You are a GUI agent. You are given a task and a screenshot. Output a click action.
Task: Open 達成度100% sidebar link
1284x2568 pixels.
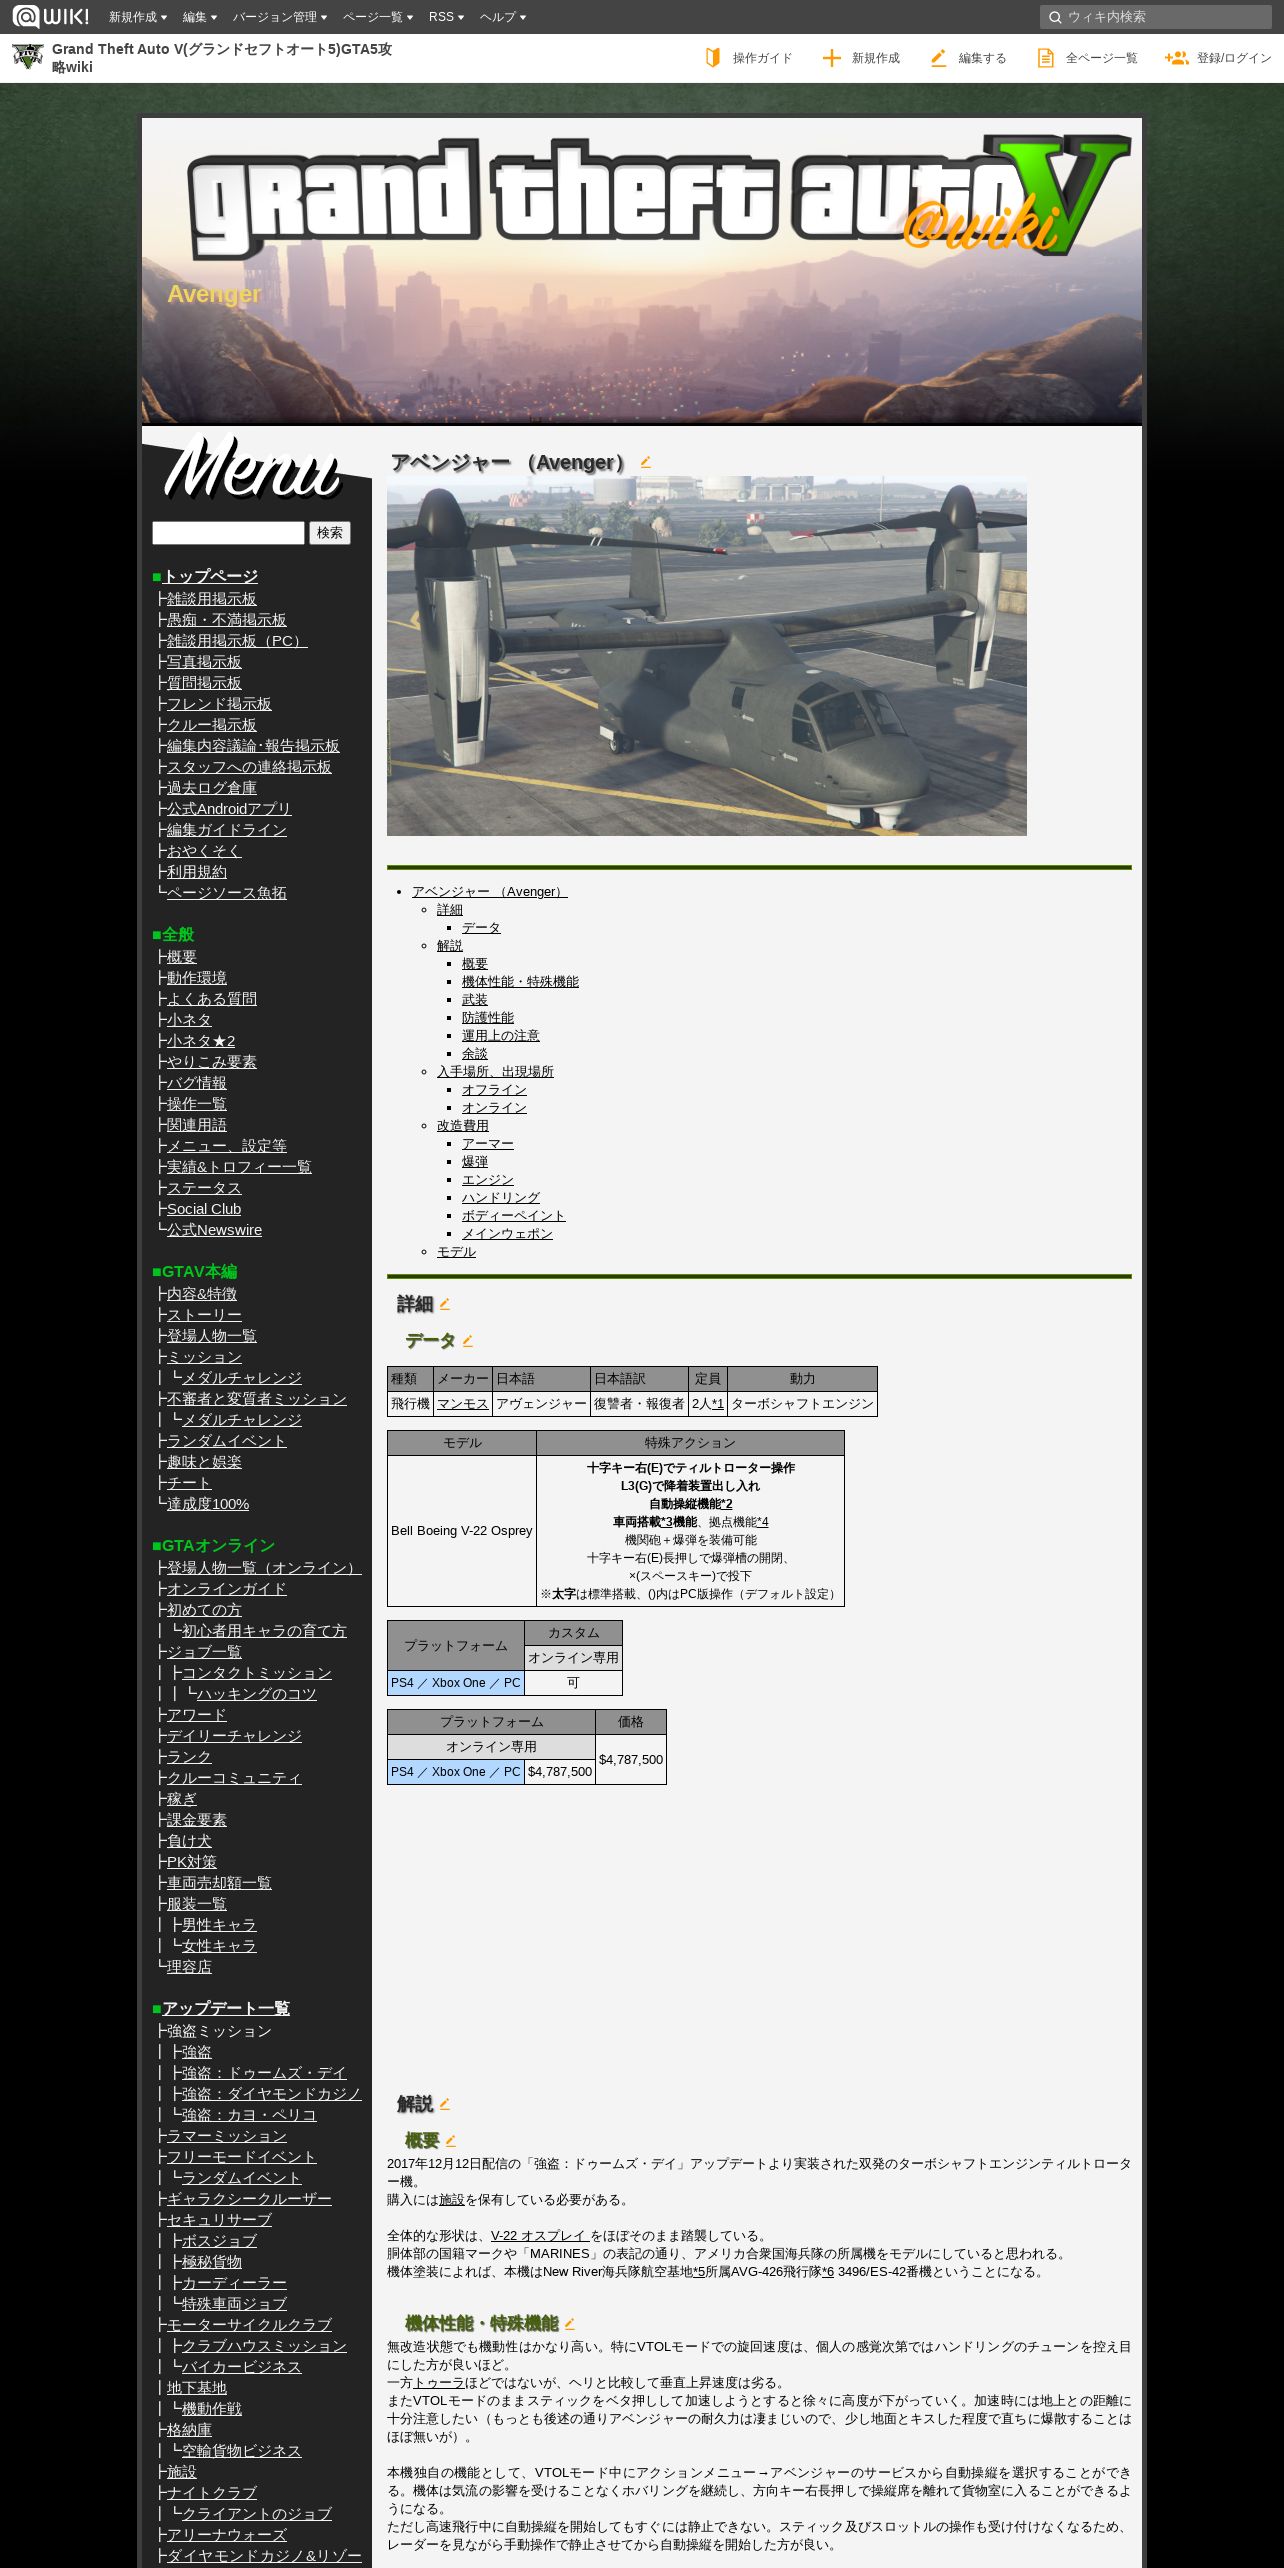tap(208, 1504)
